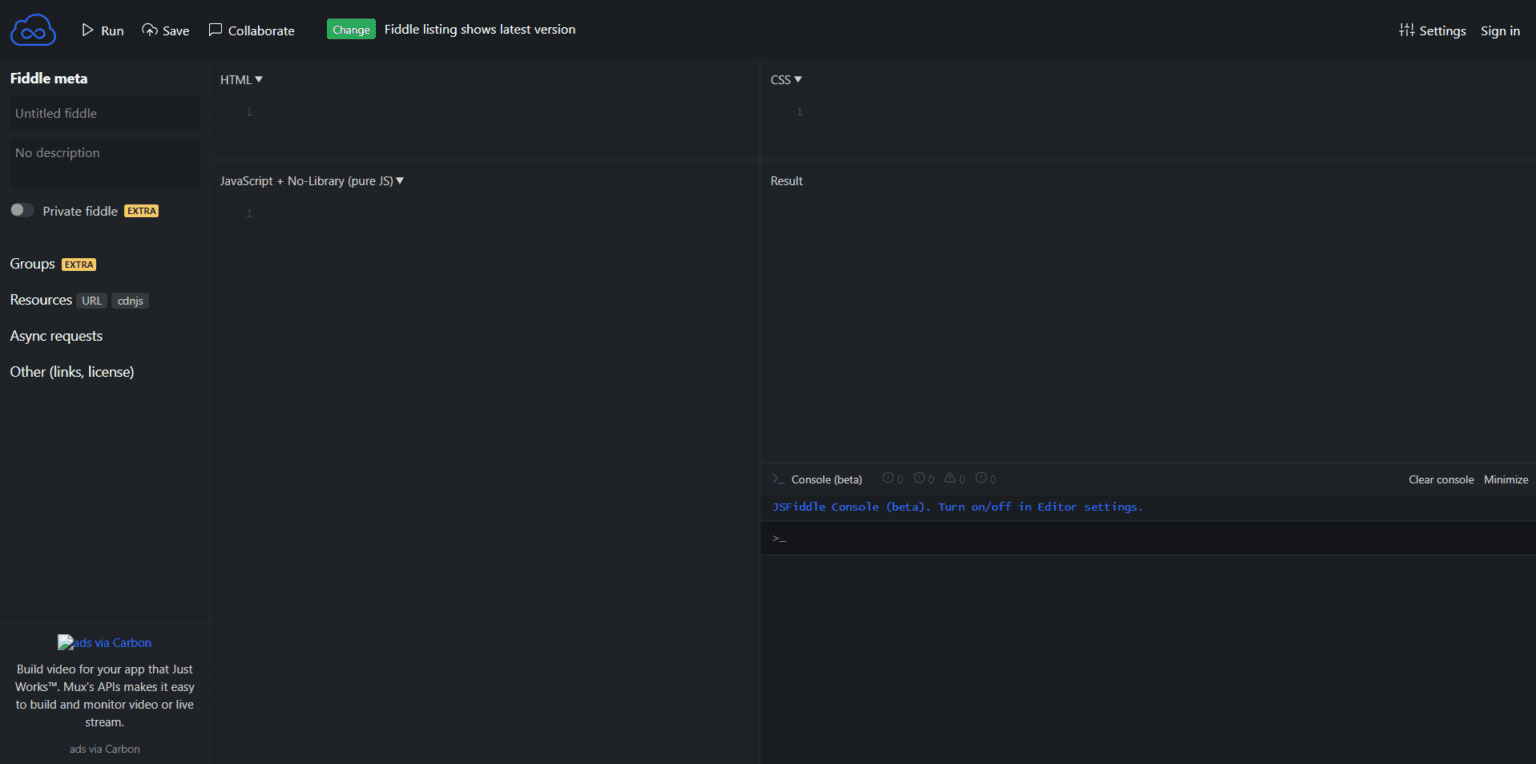Screen dimensions: 1536x764
Task: Click the Run play icon
Action: pyautogui.click(x=88, y=30)
